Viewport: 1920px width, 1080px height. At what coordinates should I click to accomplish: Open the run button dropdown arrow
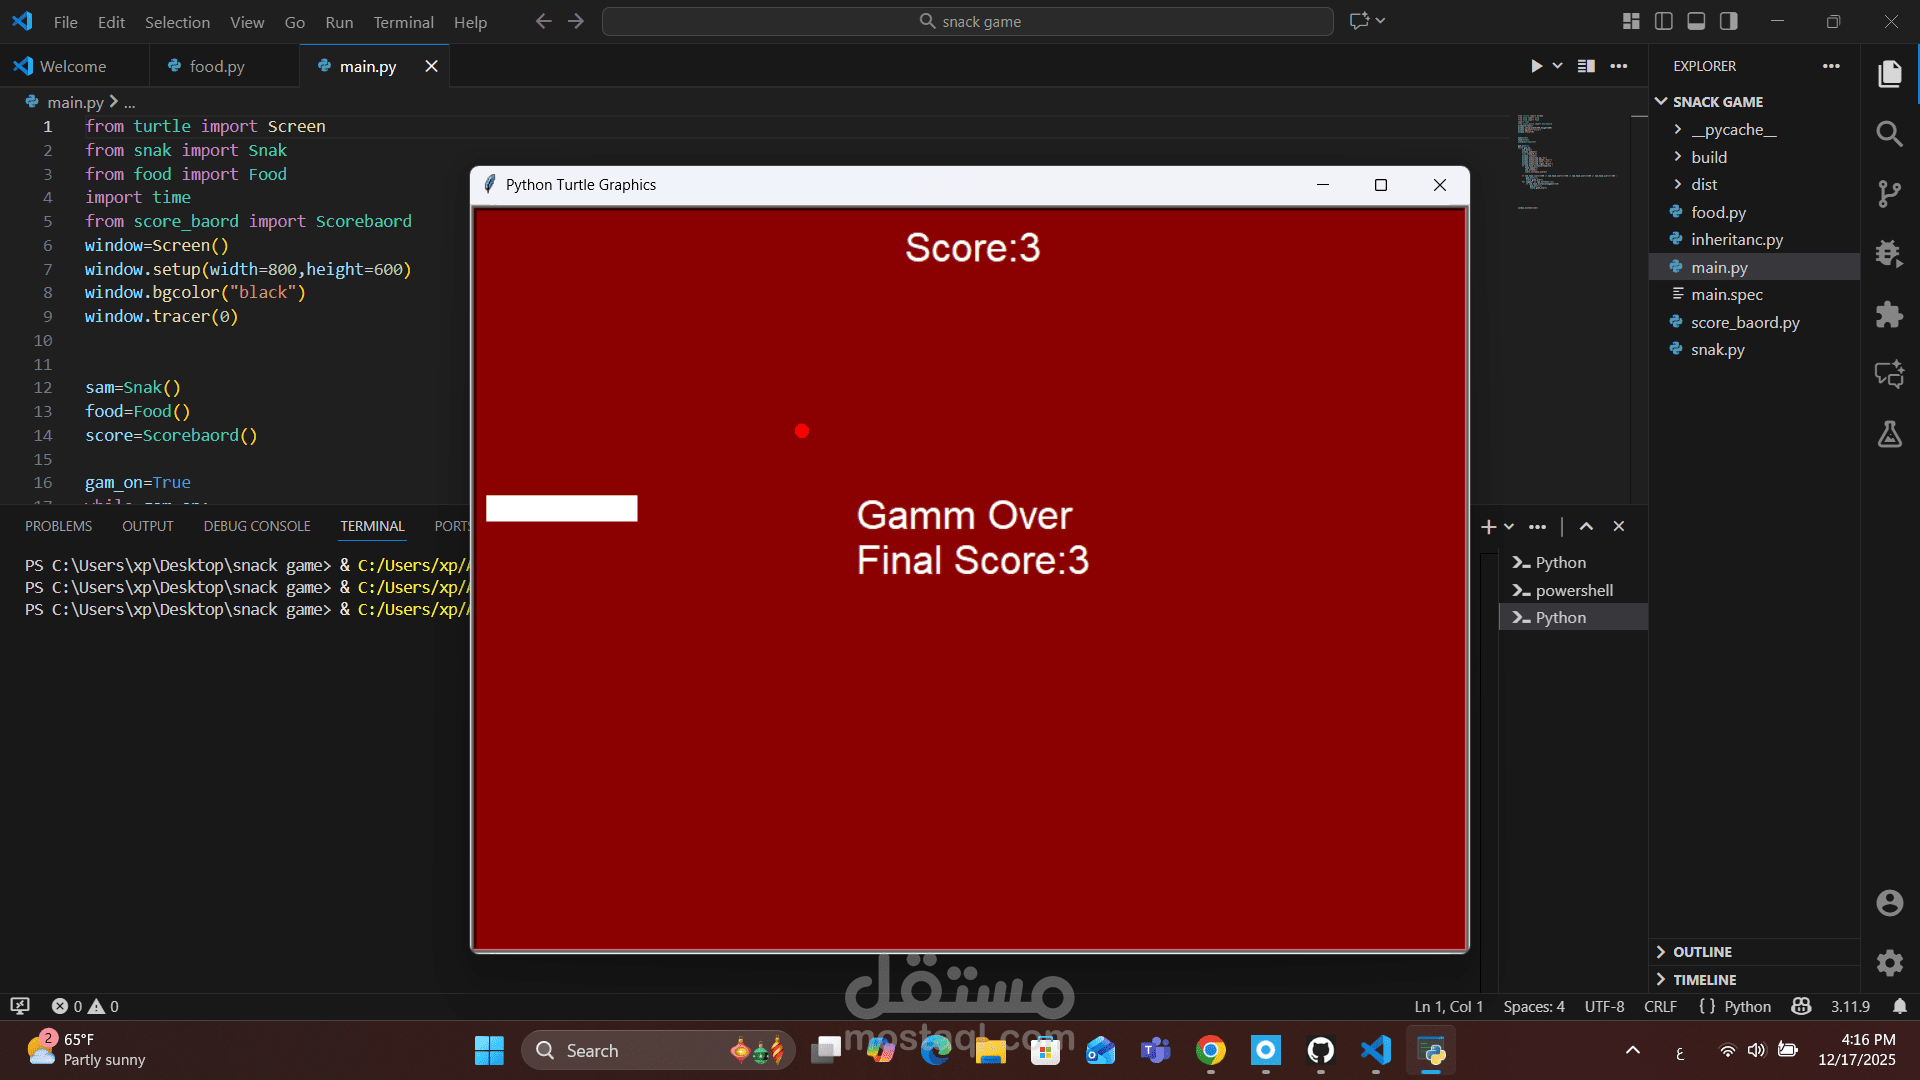coord(1558,66)
